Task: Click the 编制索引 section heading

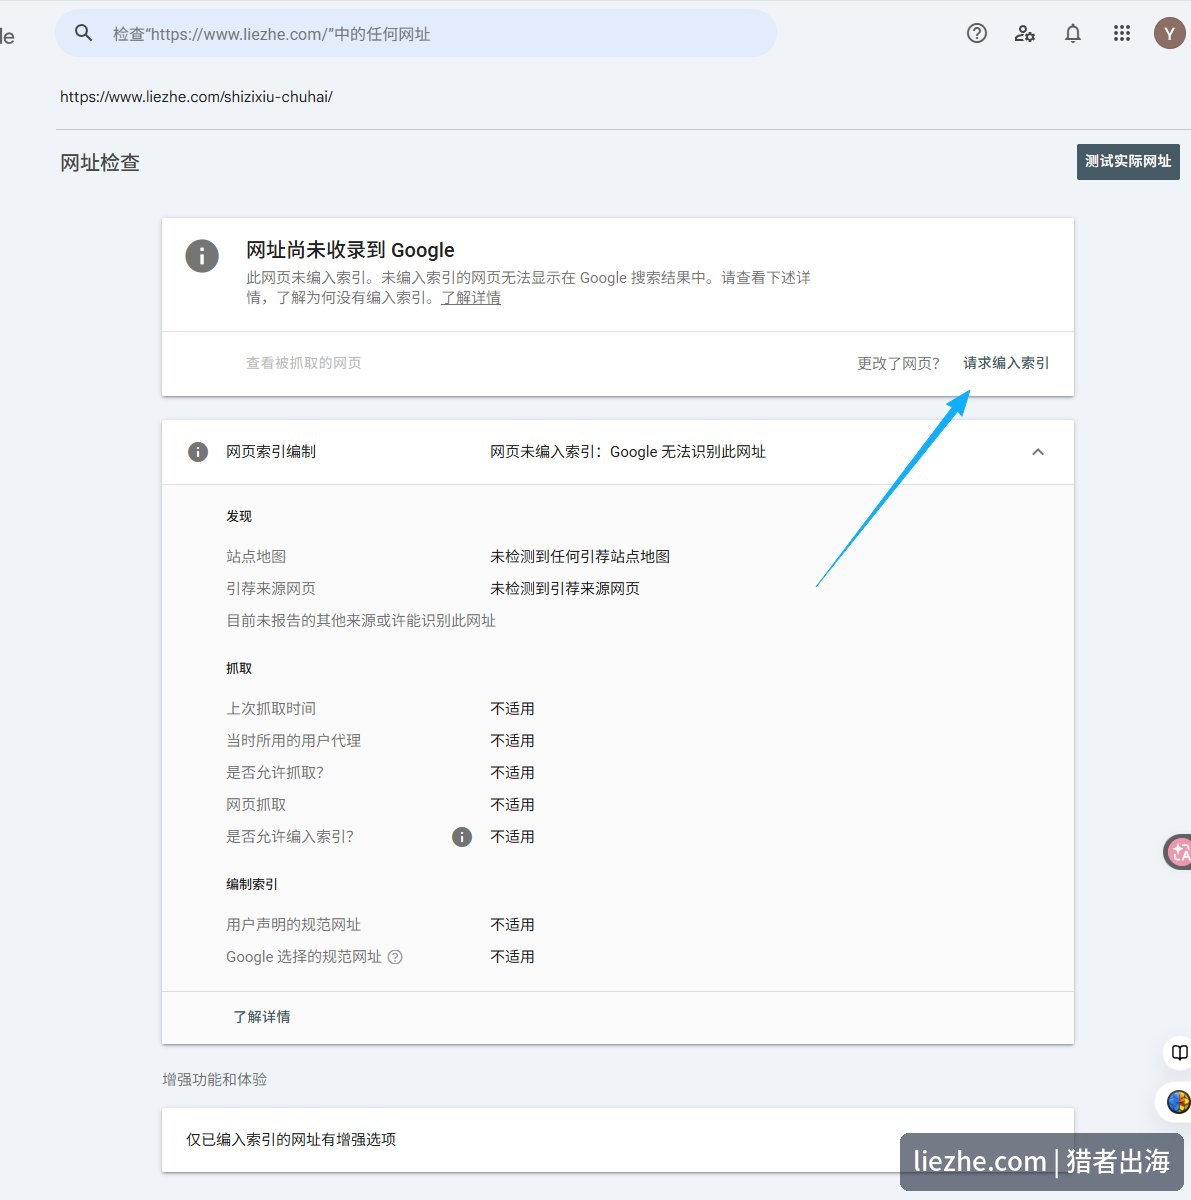Action: tap(252, 884)
